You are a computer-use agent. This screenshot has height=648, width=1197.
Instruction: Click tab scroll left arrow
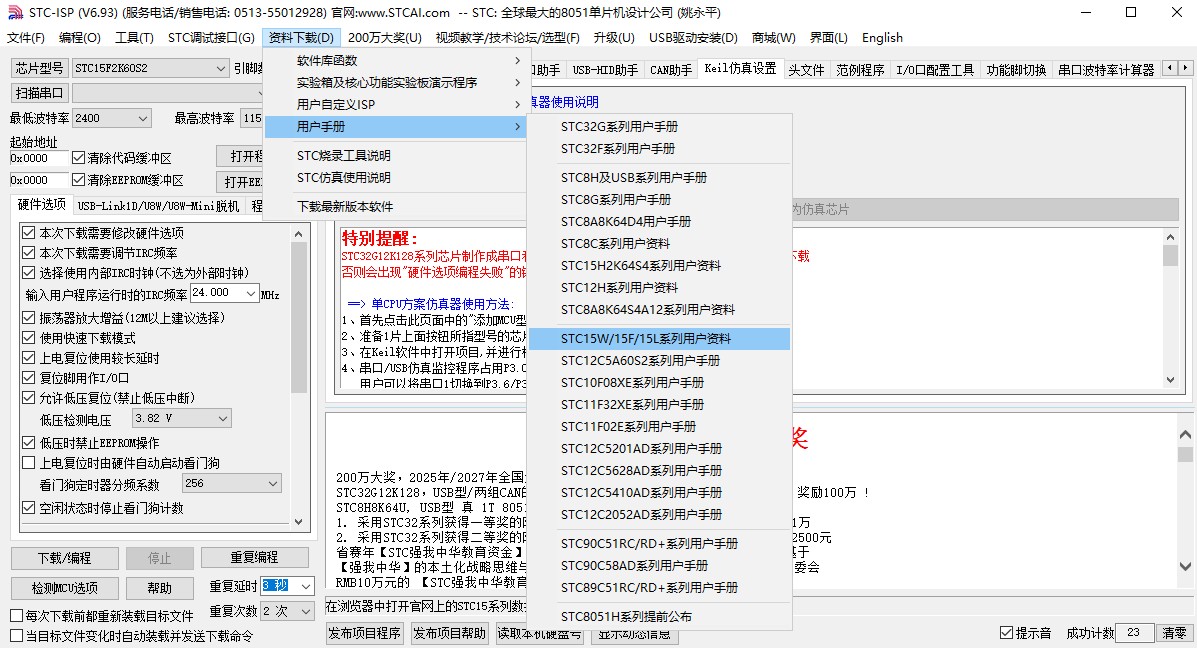pos(1170,68)
